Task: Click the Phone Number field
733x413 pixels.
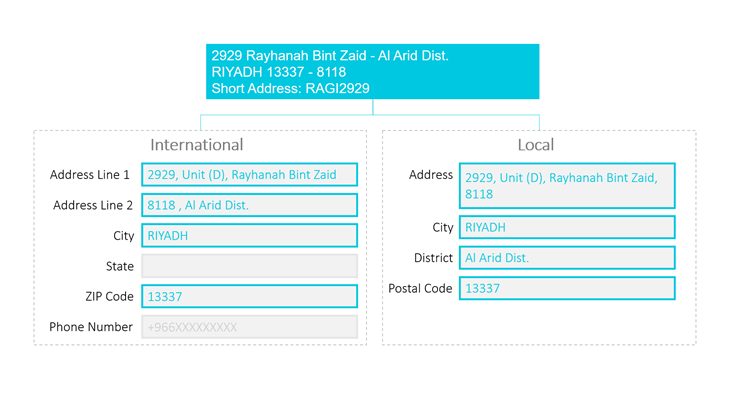Action: (x=249, y=327)
